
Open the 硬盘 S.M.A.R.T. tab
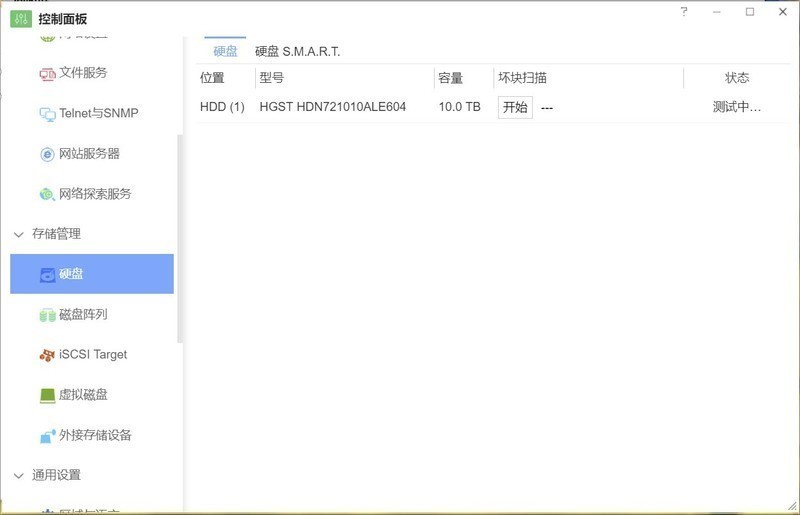tap(297, 51)
